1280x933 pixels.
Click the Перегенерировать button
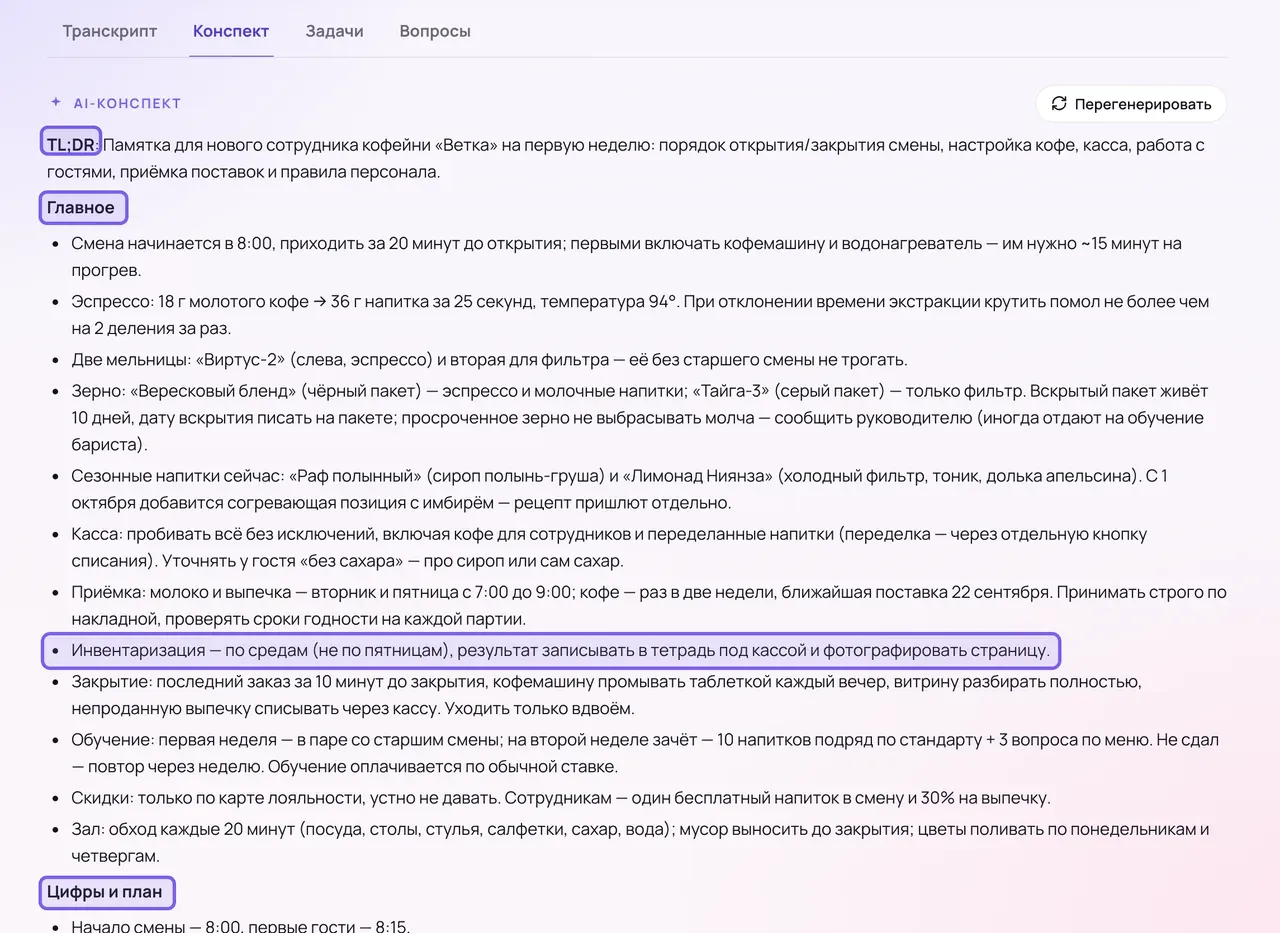[1131, 104]
